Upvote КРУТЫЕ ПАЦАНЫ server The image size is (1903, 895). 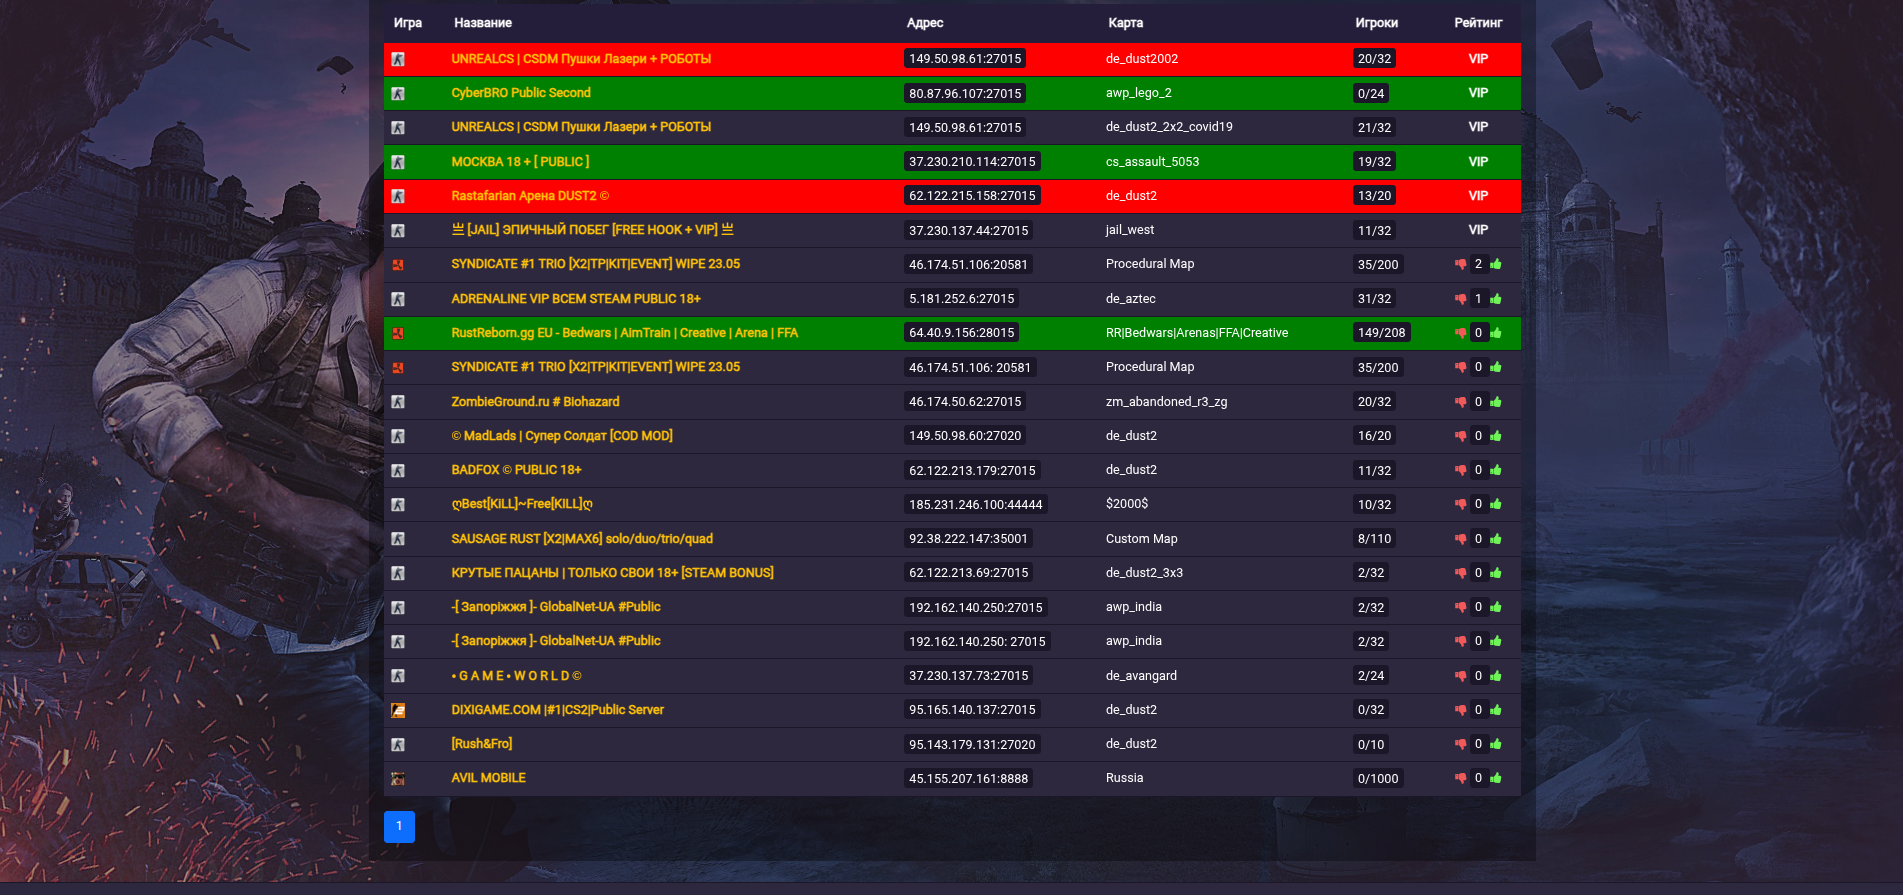1496,573
